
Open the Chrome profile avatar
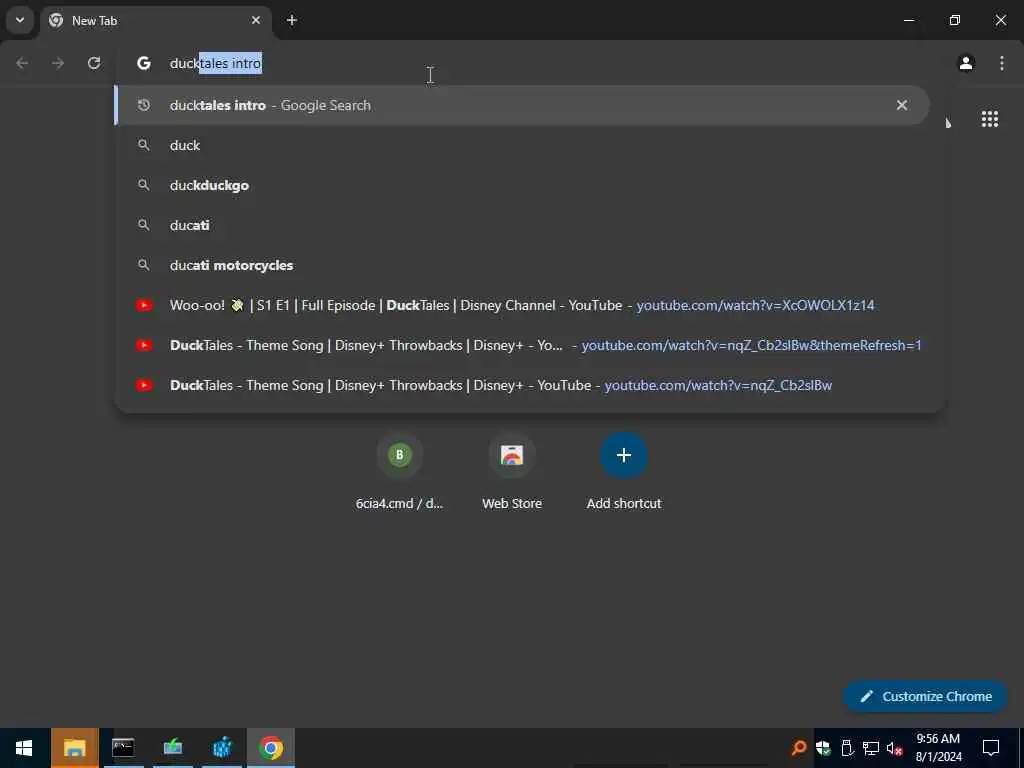click(966, 63)
